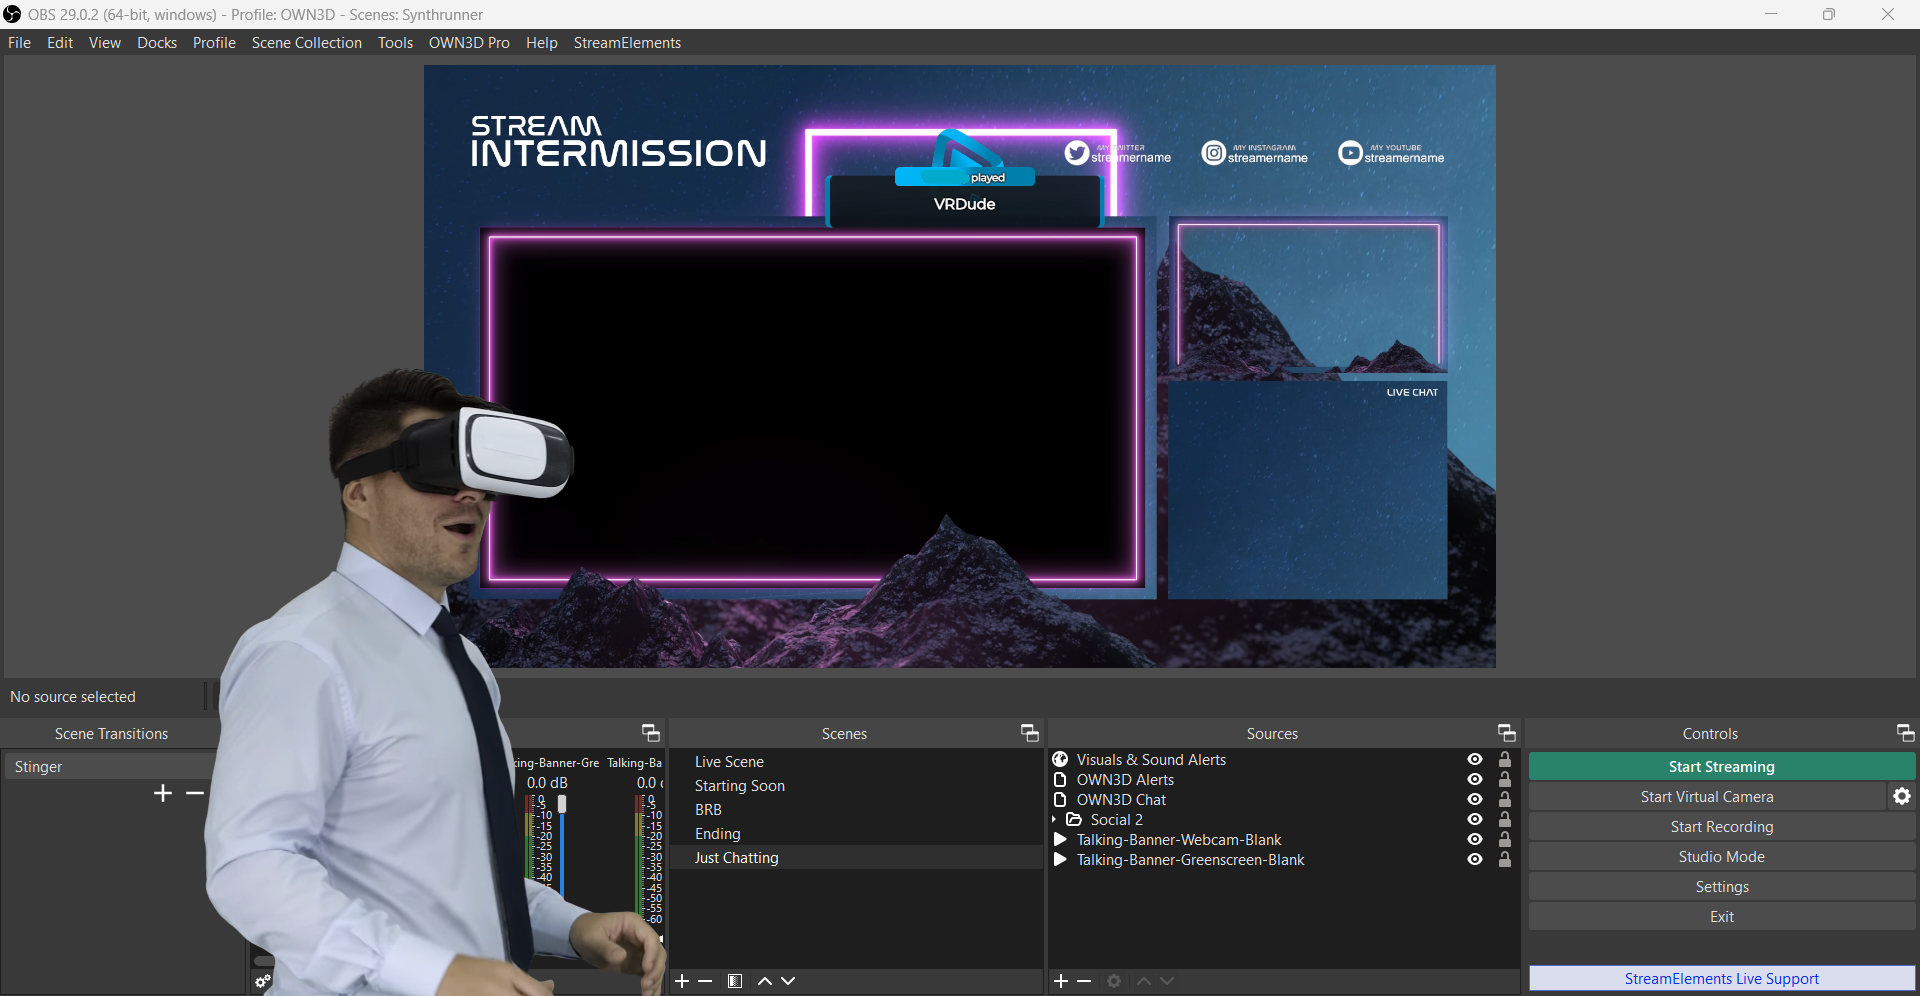Enable Studio Mode
Image resolution: width=1920 pixels, height=996 pixels.
(1722, 857)
